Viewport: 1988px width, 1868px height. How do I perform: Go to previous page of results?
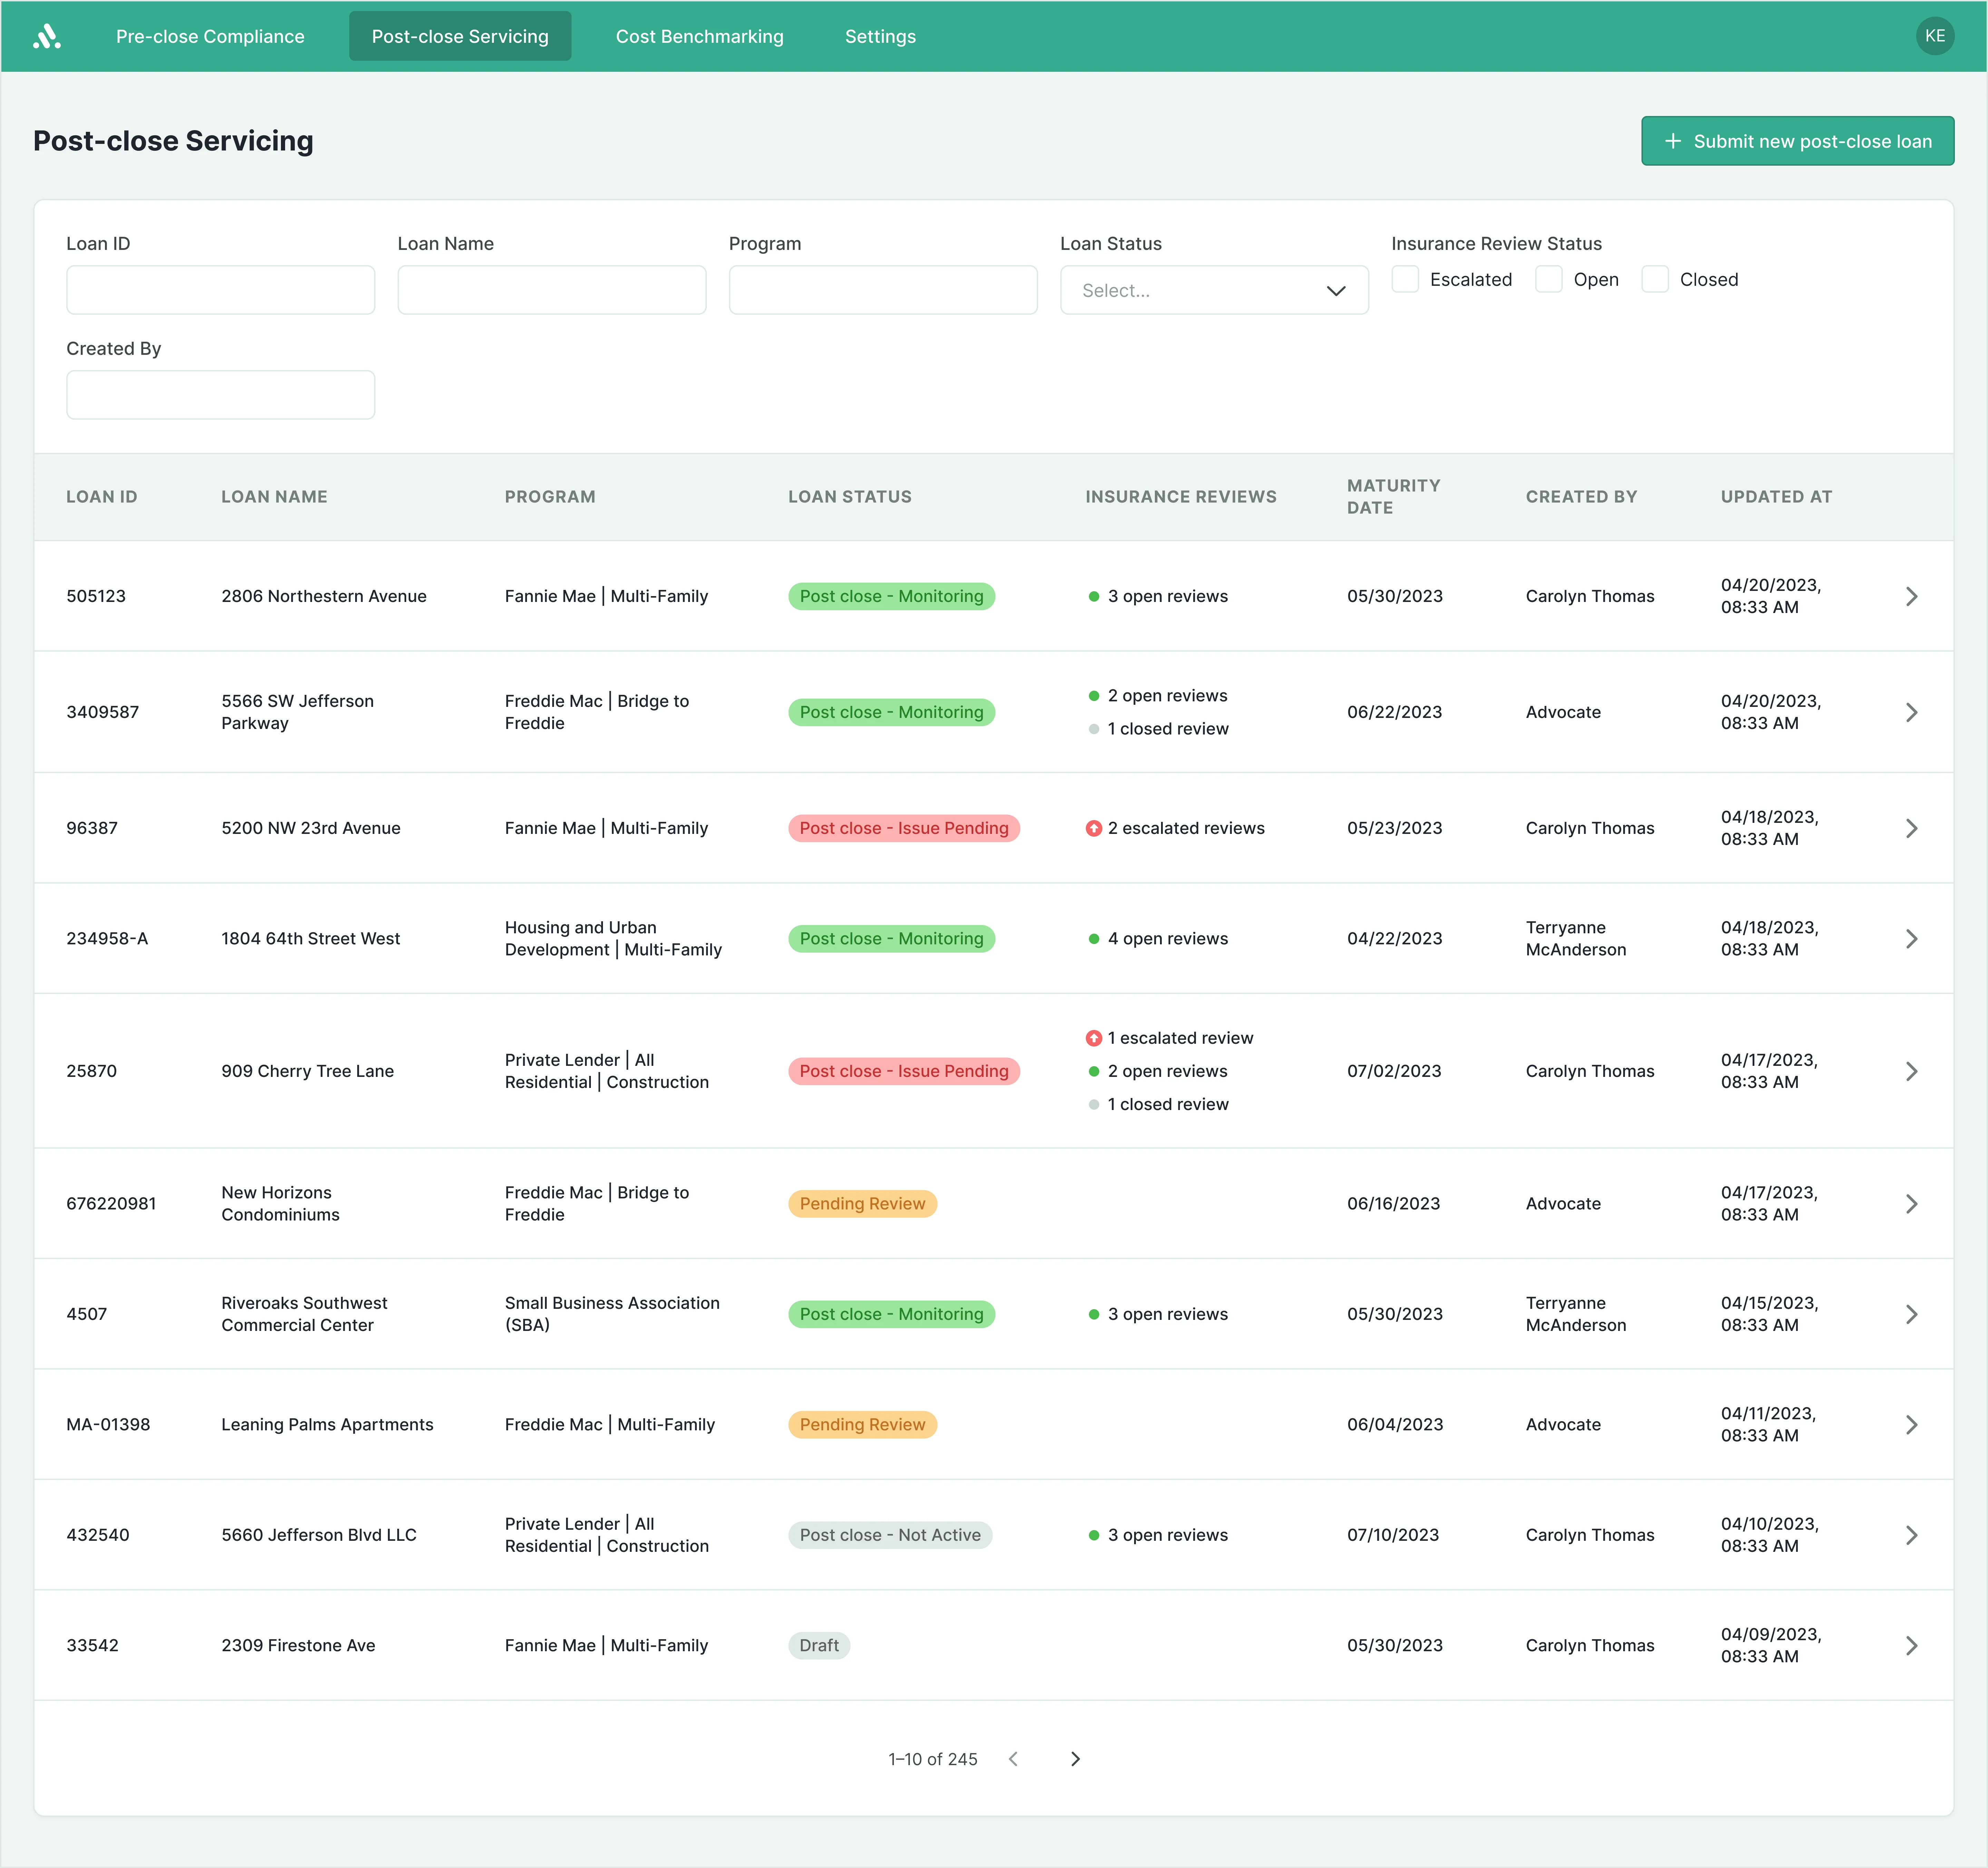click(1013, 1759)
